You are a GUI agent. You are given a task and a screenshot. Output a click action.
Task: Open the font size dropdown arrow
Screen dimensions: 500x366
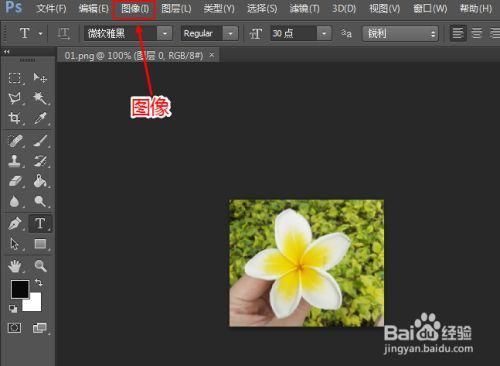click(x=324, y=34)
